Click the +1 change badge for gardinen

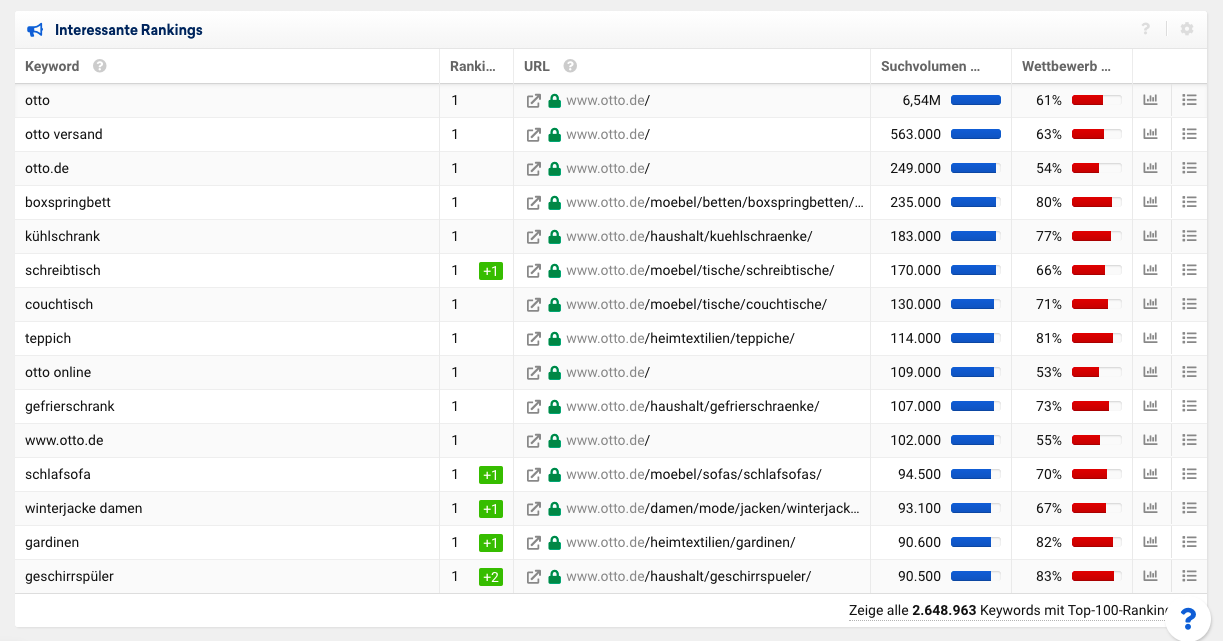(490, 543)
